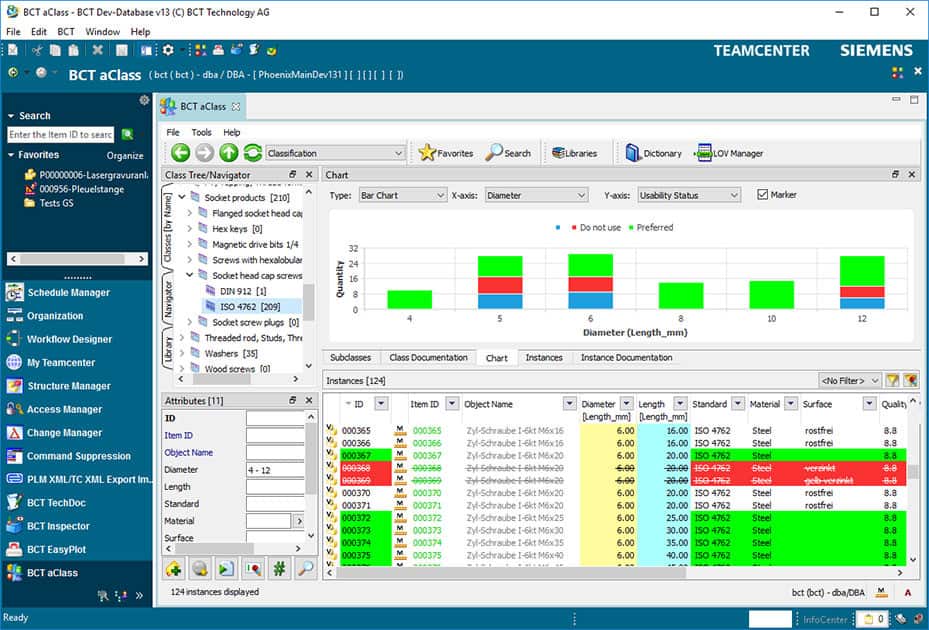This screenshot has width=929, height=630.
Task: Close the BCT aClass tab
Action: pyautogui.click(x=236, y=107)
